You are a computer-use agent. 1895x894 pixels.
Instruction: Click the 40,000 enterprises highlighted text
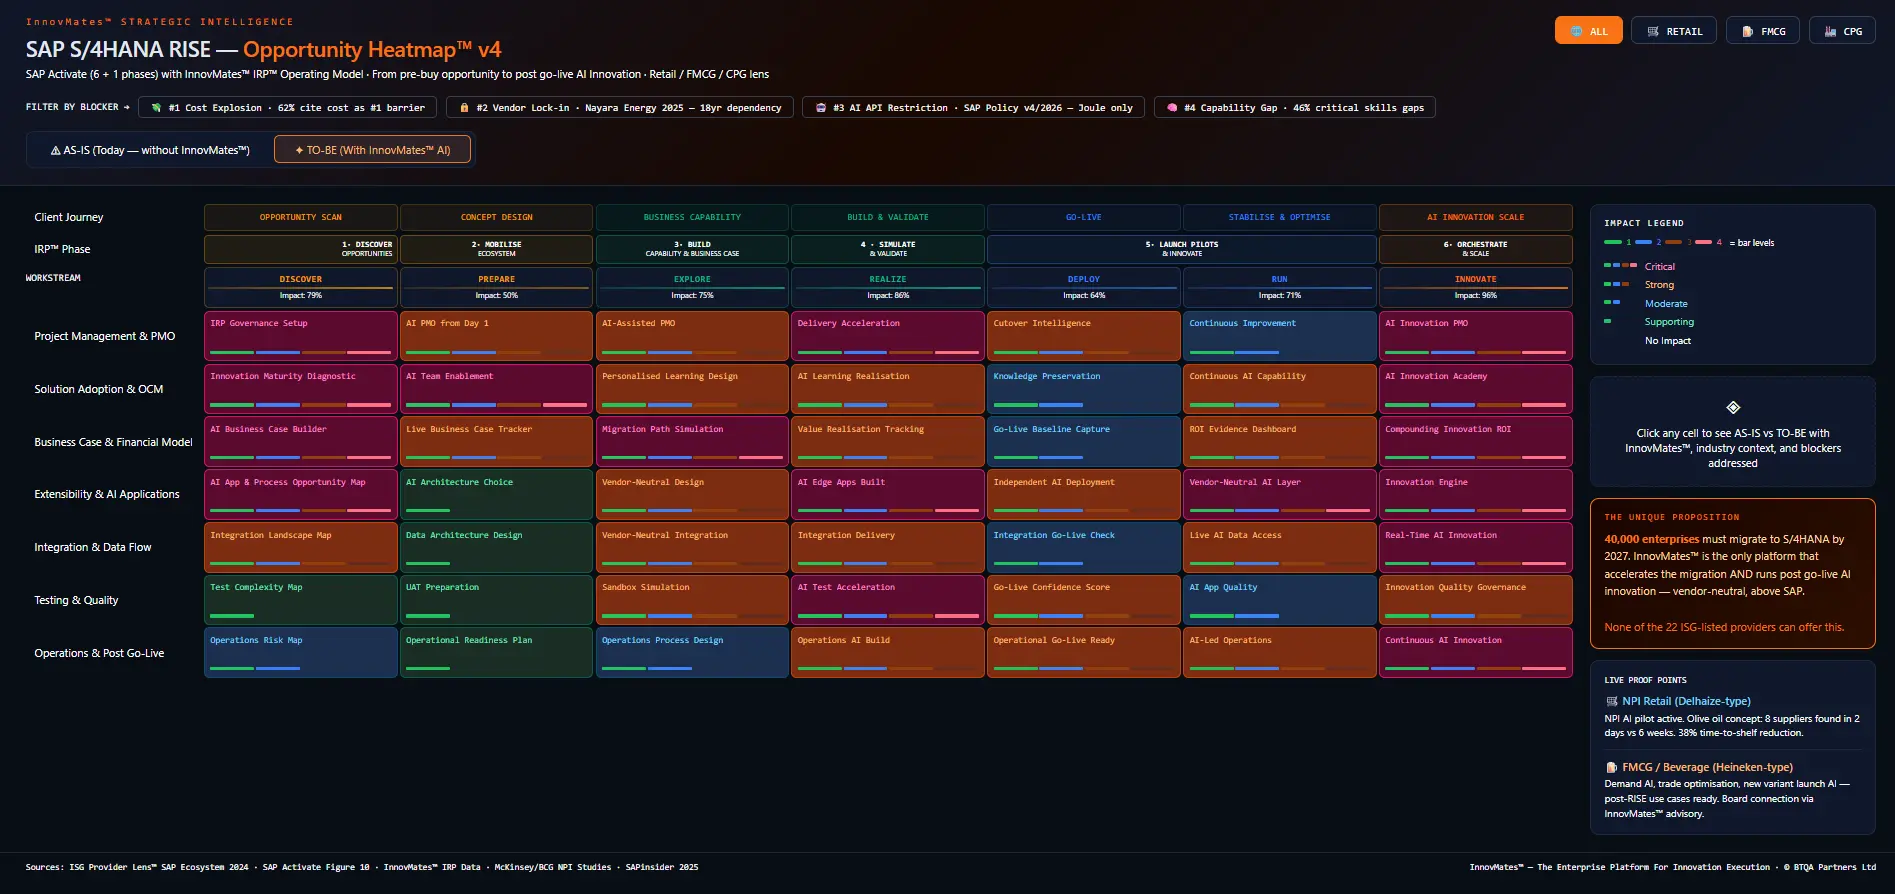click(1651, 539)
